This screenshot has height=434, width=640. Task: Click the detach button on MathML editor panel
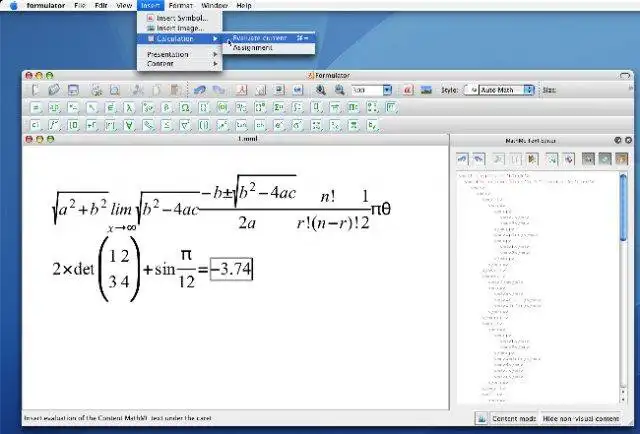618,140
